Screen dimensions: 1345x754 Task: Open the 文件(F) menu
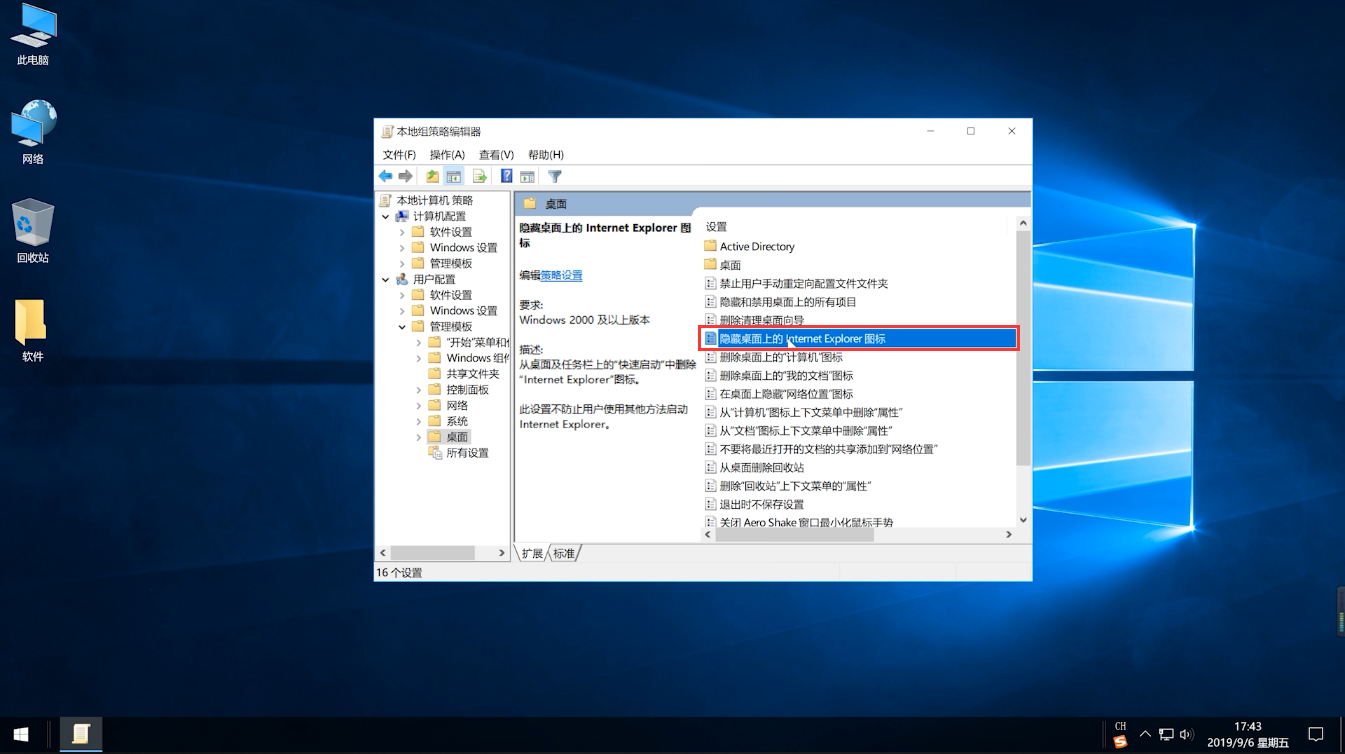(399, 155)
